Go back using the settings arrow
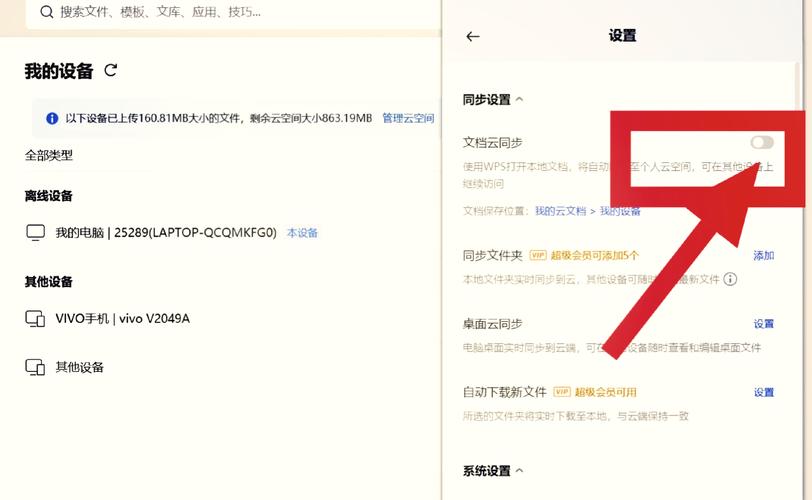812x500 pixels. pos(473,36)
